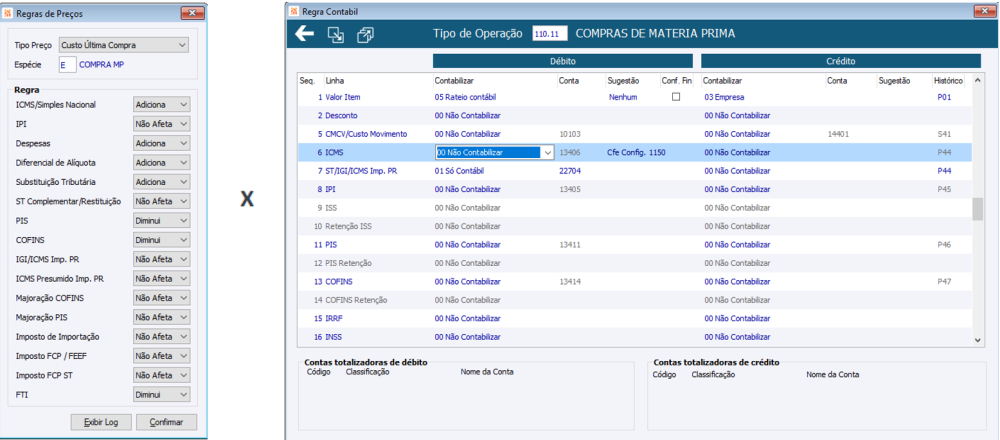Image resolution: width=1000 pixels, height=440 pixels.
Task: Open the FTI rule dropdown
Action: point(161,395)
